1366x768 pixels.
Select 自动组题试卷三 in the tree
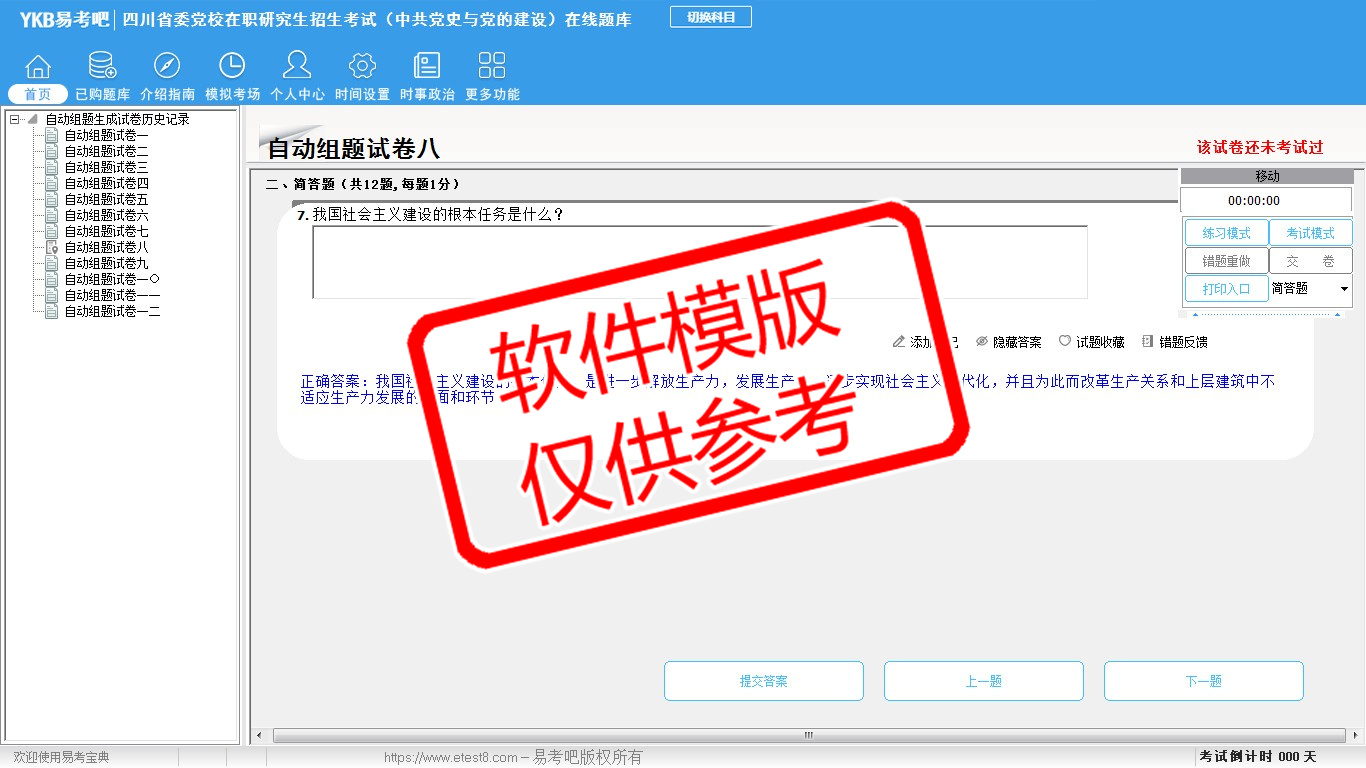click(x=106, y=168)
